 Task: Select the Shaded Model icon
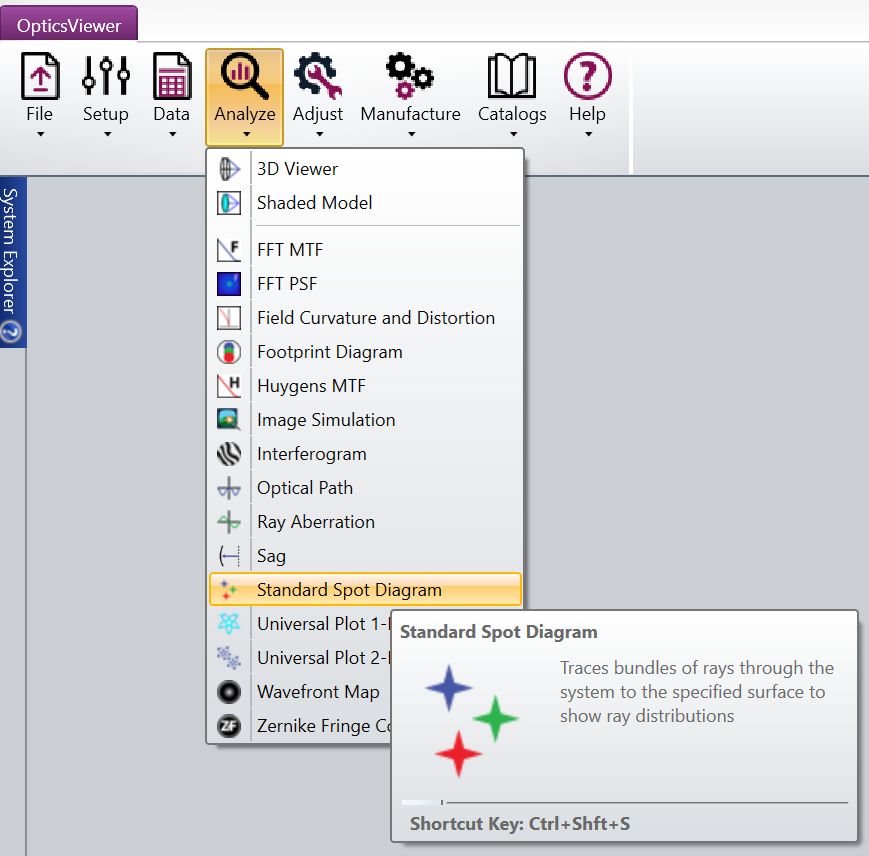pyautogui.click(x=229, y=203)
